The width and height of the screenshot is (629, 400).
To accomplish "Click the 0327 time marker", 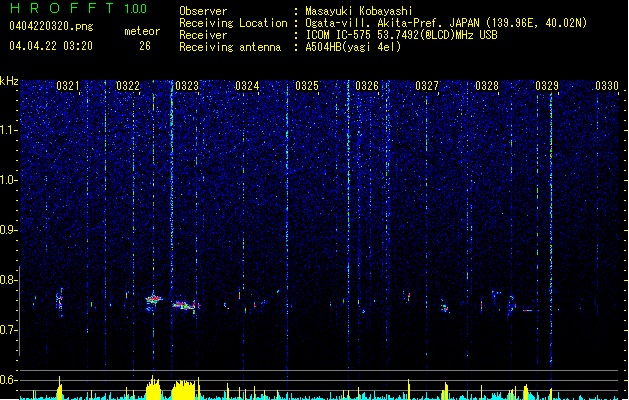I will (427, 86).
